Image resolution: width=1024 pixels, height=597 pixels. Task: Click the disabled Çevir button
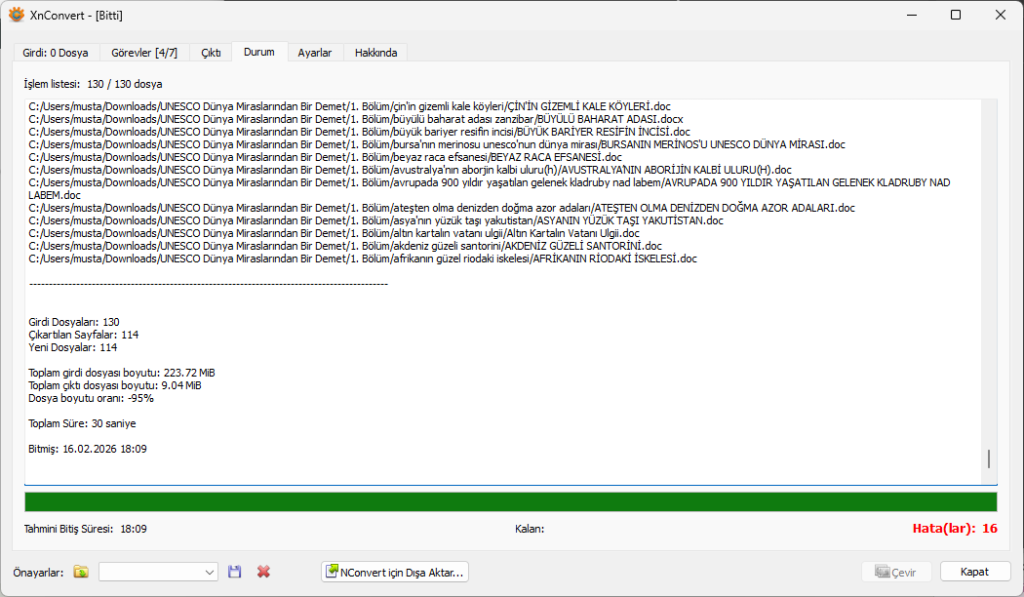click(x=896, y=572)
